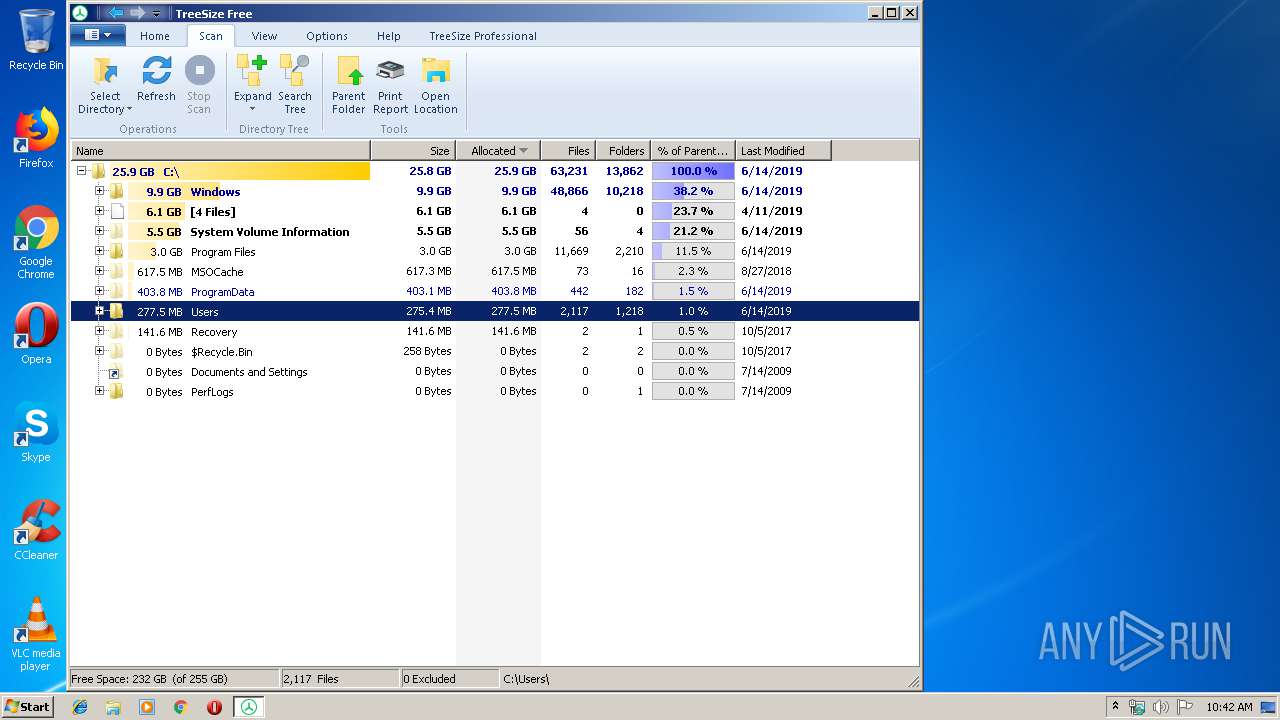Click the 38.2 % bar for Windows
Screen dimensions: 1280x720
click(x=693, y=191)
